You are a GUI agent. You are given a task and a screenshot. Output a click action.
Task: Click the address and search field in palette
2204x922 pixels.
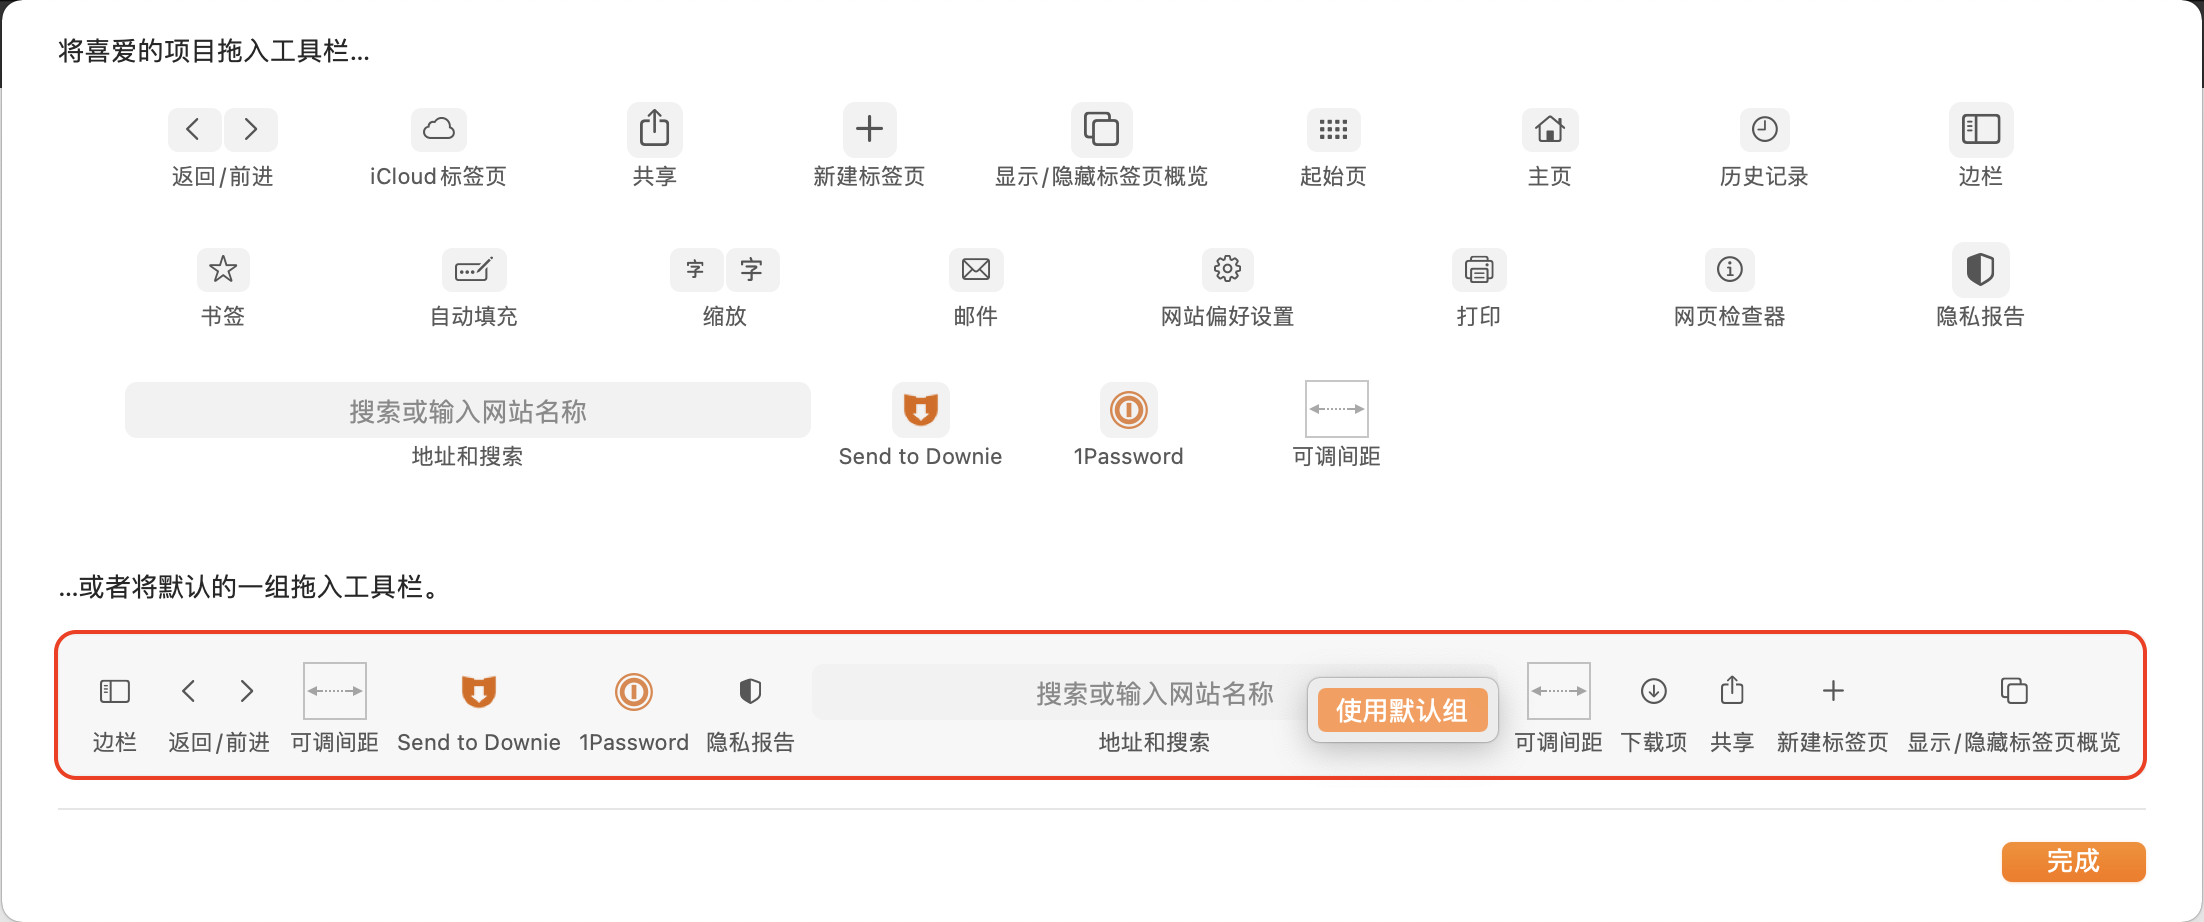467,410
